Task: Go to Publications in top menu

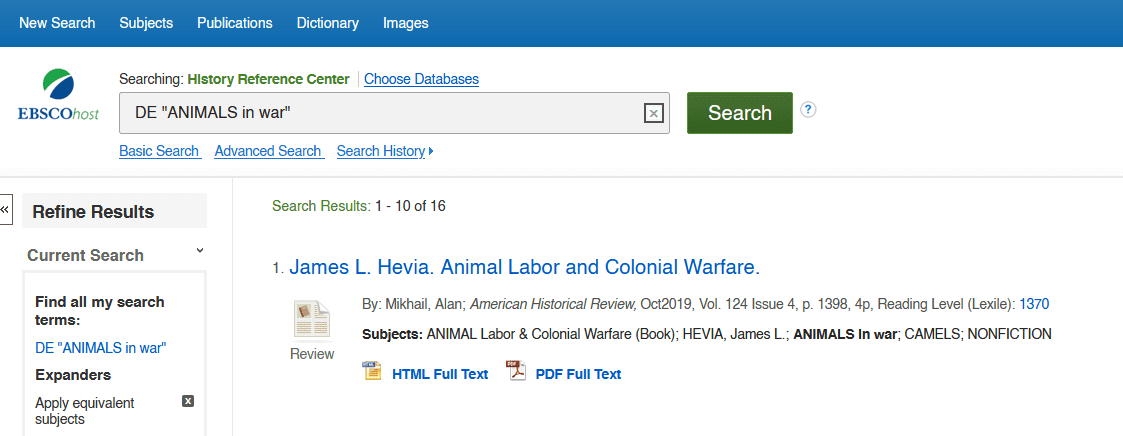Action: (235, 23)
